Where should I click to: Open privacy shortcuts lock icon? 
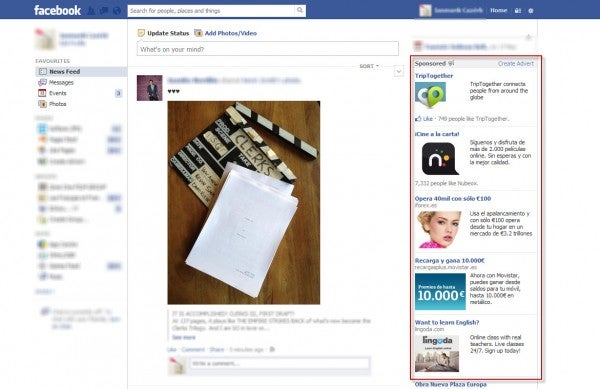click(x=518, y=11)
